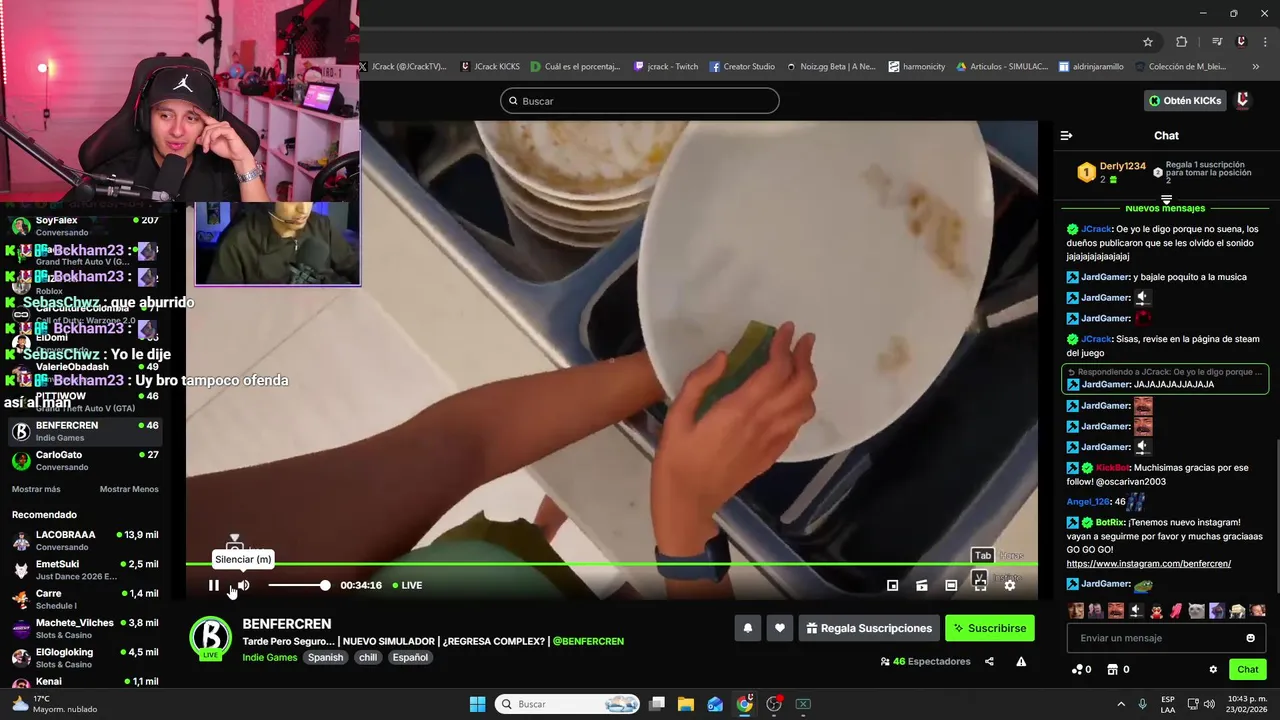Click Mostrar Menos in the sidebar
This screenshot has width=1280, height=720.
(129, 489)
